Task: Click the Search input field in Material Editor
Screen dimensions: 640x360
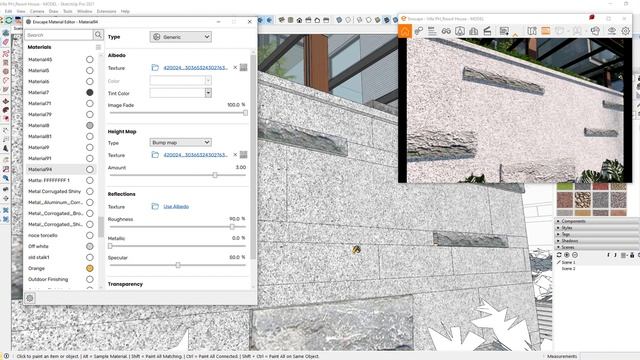Action: click(x=59, y=35)
